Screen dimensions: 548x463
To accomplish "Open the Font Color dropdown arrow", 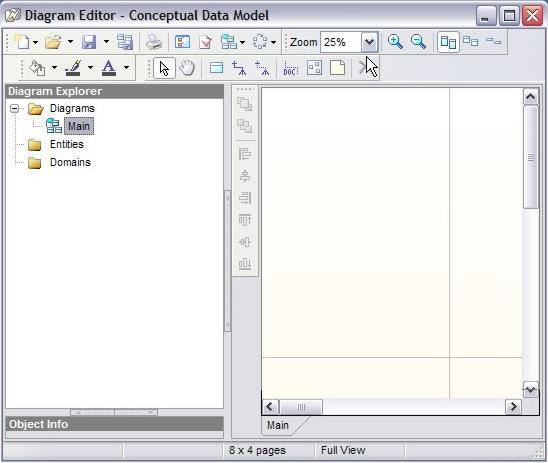I will click(x=127, y=67).
